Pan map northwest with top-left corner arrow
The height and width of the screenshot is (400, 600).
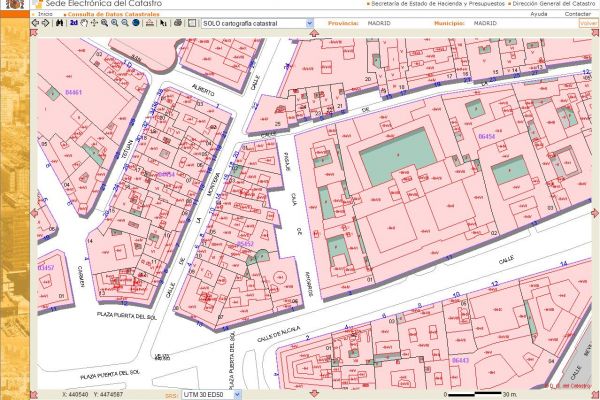tap(34, 33)
